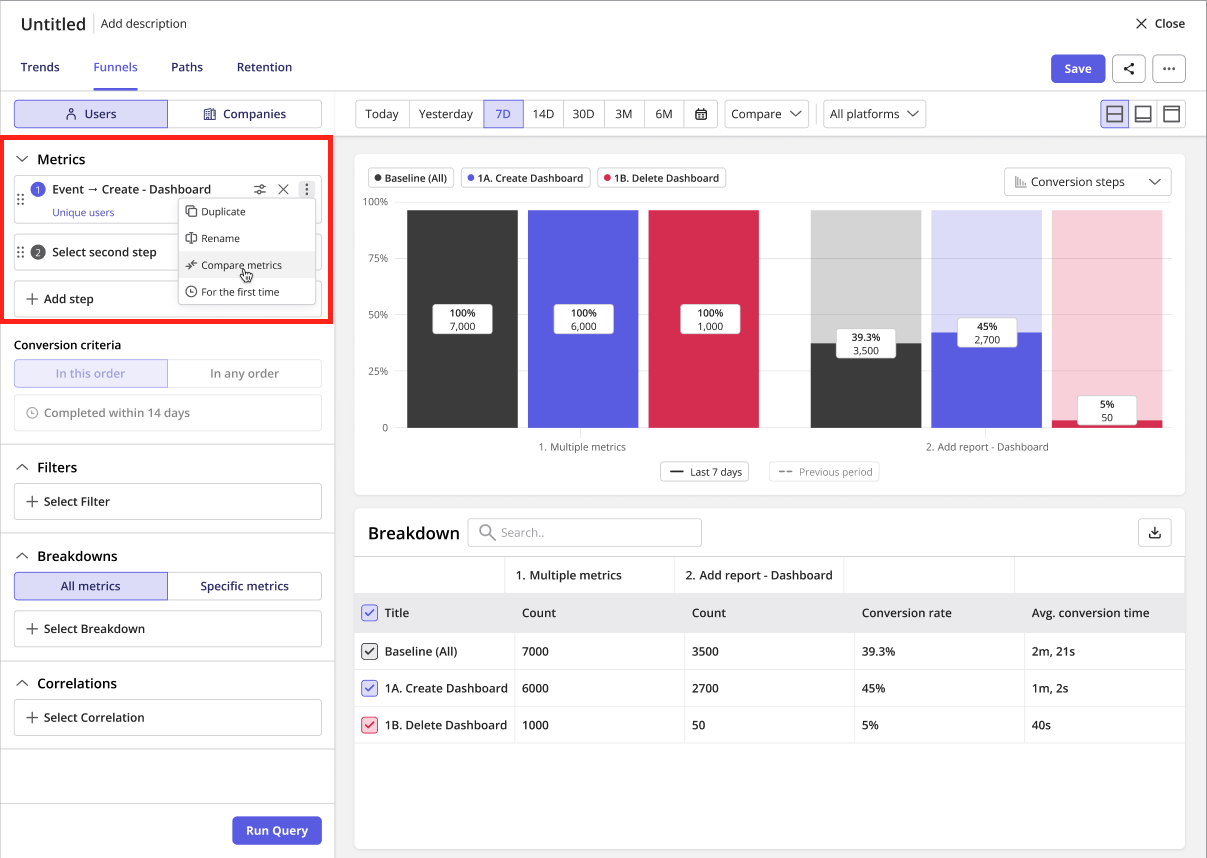The image size is (1207, 858).
Task: Click the Close X icon at top right
Action: (1142, 23)
